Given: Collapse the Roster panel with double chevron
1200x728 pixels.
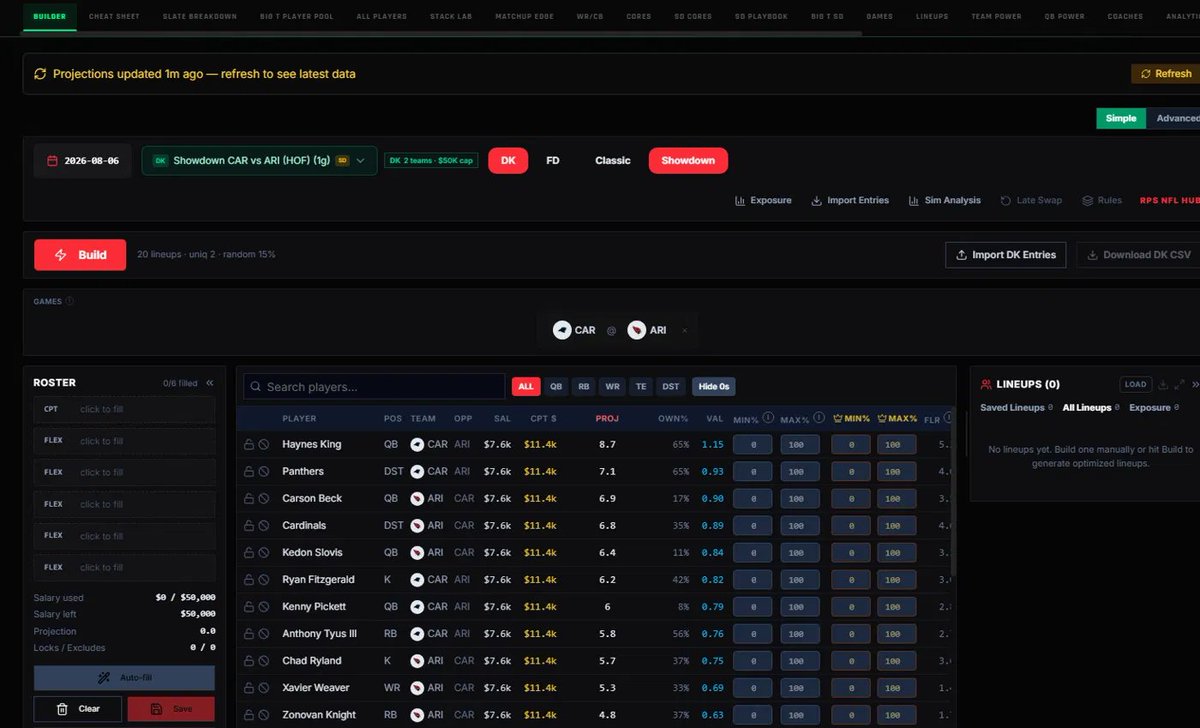Looking at the screenshot, I should pos(210,383).
